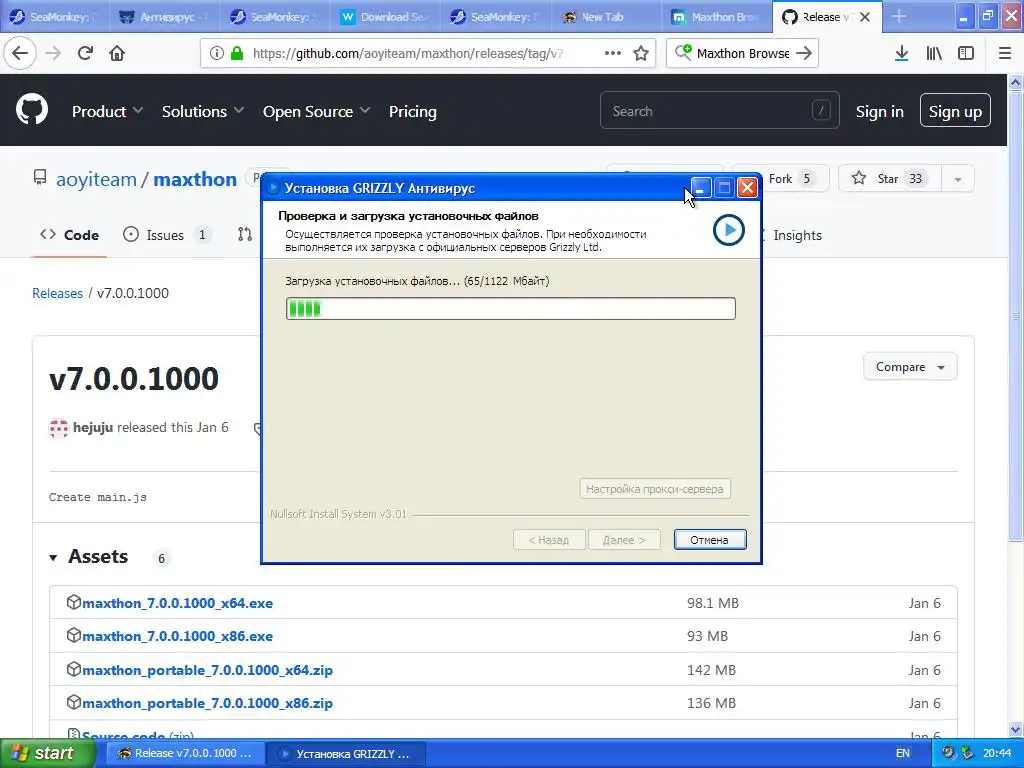
Task: Click the Grizzly round play logo in installer
Action: tap(728, 230)
